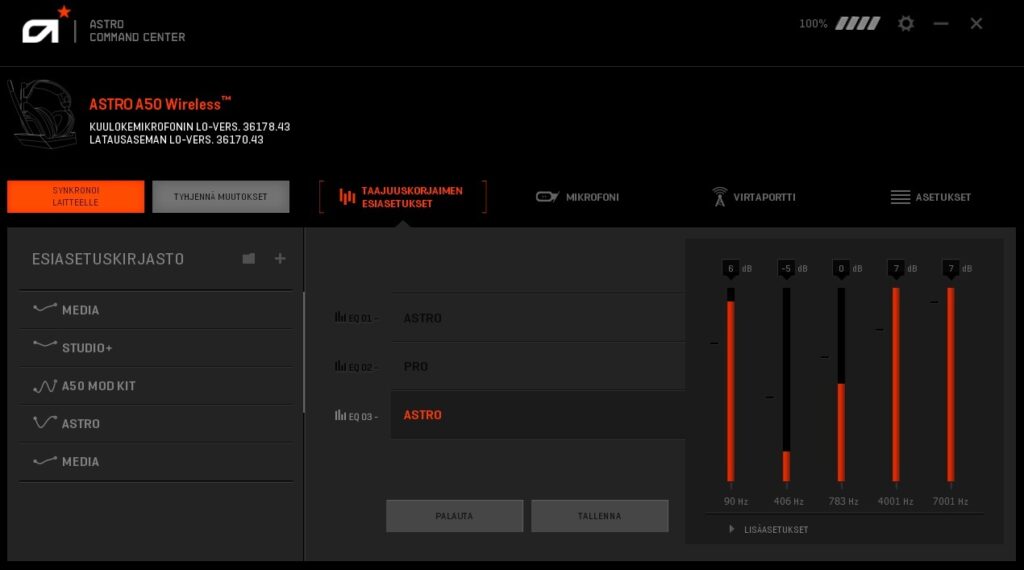The width and height of the screenshot is (1024, 570).
Task: Click the list icon on Asetukset tab
Action: click(x=900, y=197)
